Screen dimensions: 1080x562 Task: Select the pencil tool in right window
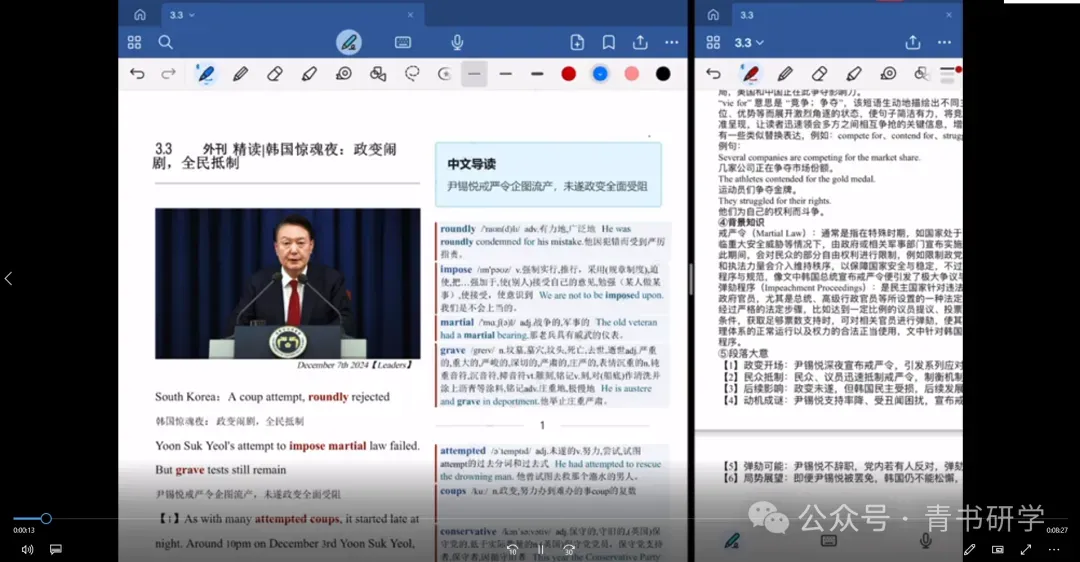785,74
